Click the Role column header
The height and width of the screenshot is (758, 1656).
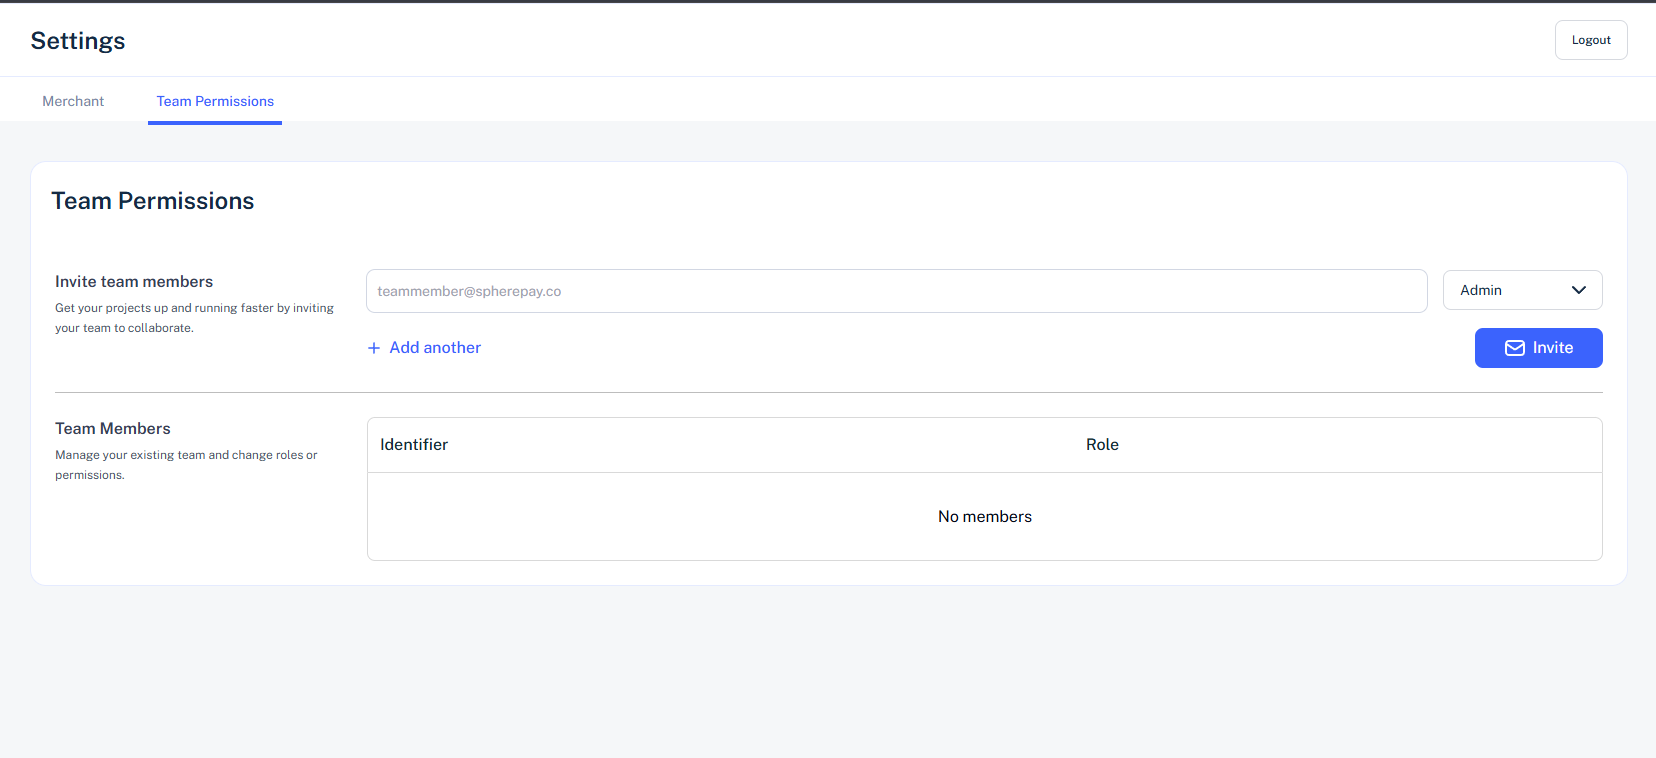click(1102, 445)
